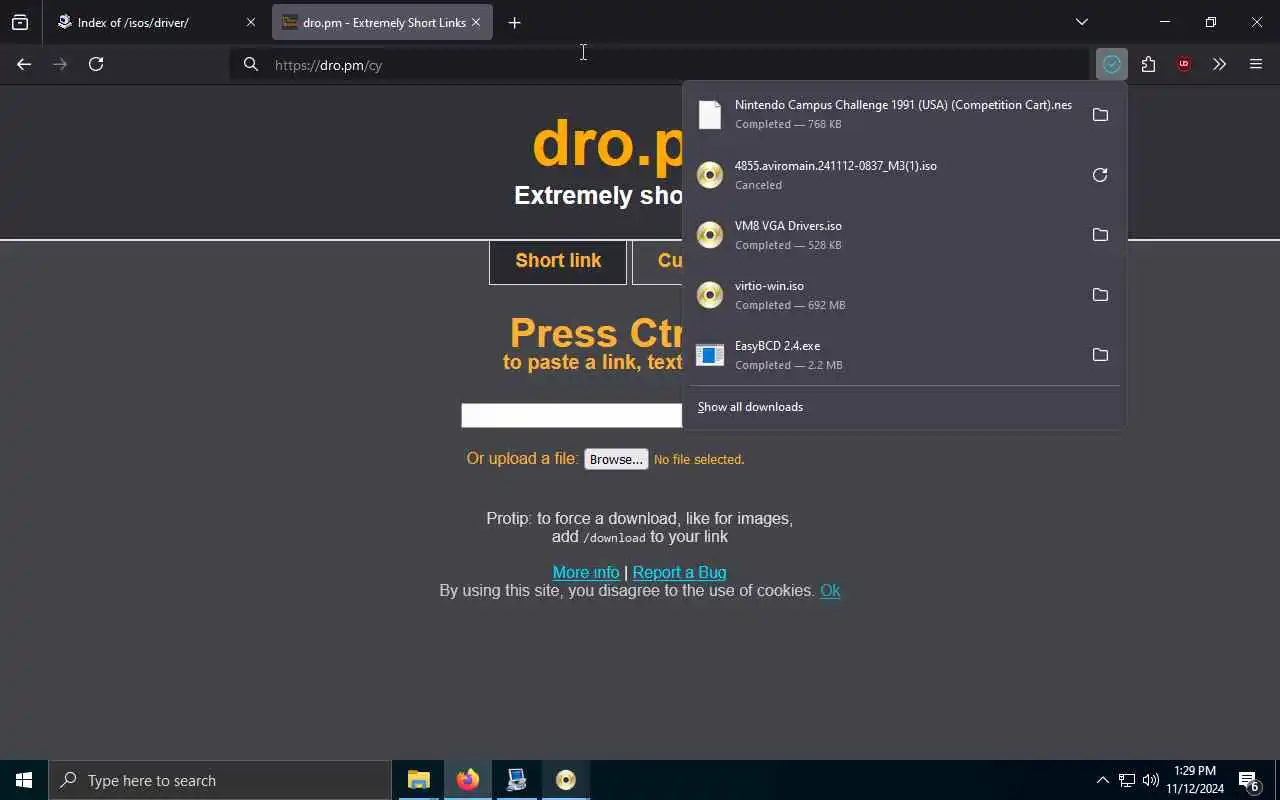List all tabs dropdown arrow
1280x800 pixels.
[x=1081, y=22]
